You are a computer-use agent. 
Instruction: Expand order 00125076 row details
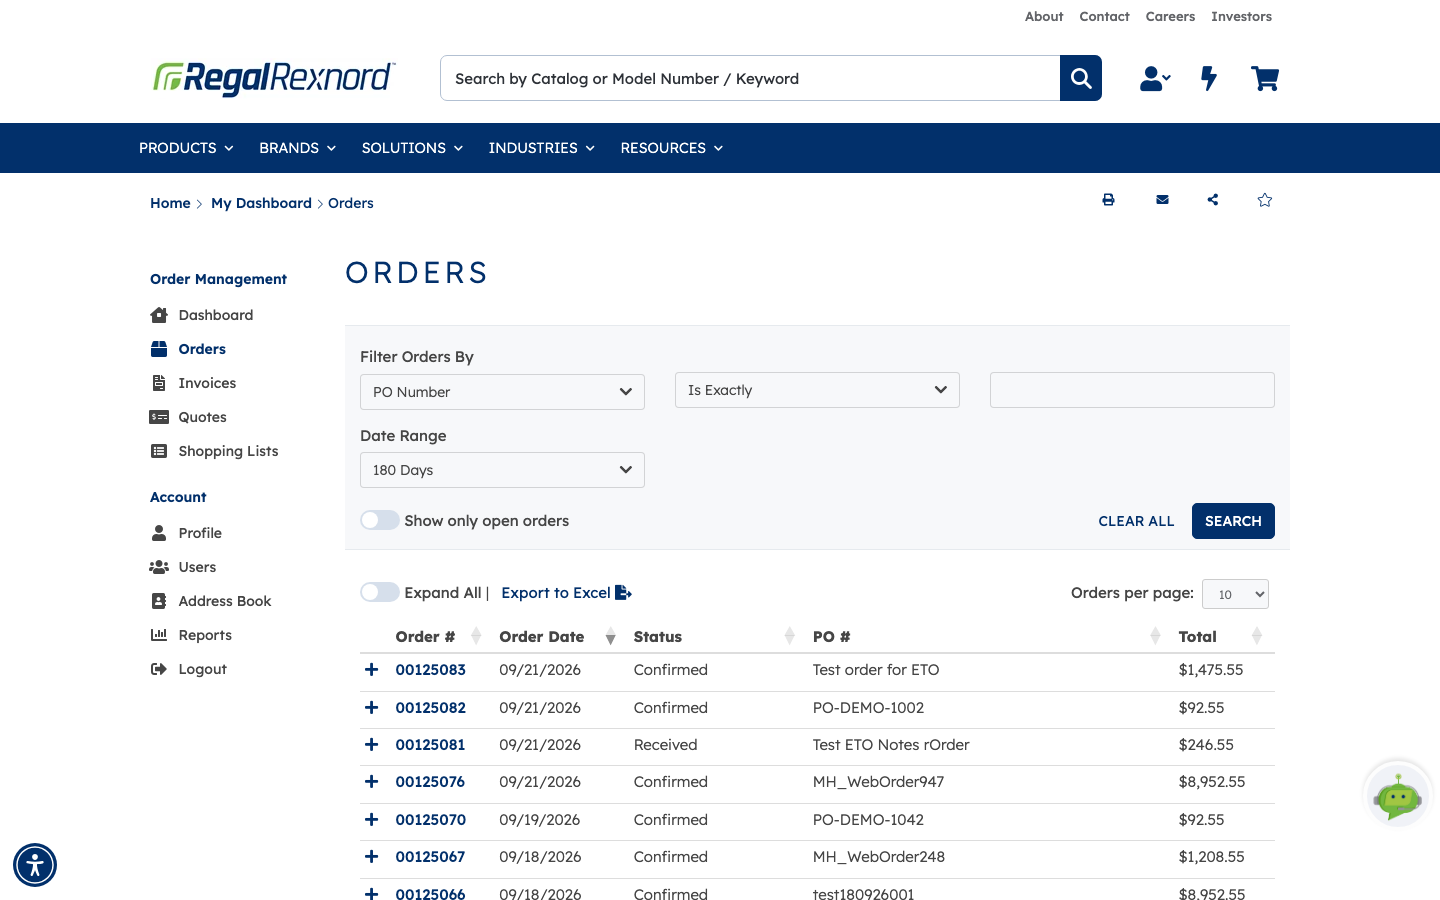pyautogui.click(x=372, y=782)
